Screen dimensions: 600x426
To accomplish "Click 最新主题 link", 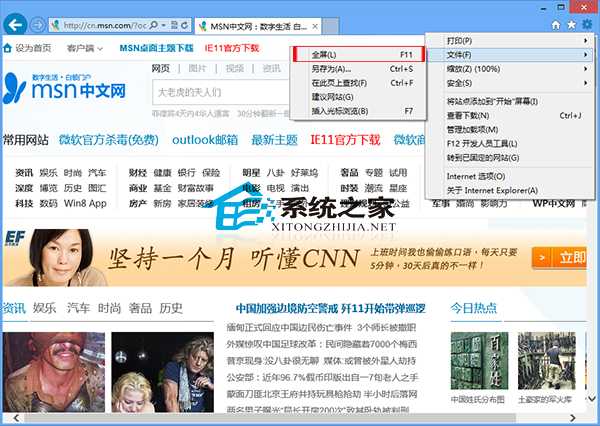I will (x=274, y=140).
